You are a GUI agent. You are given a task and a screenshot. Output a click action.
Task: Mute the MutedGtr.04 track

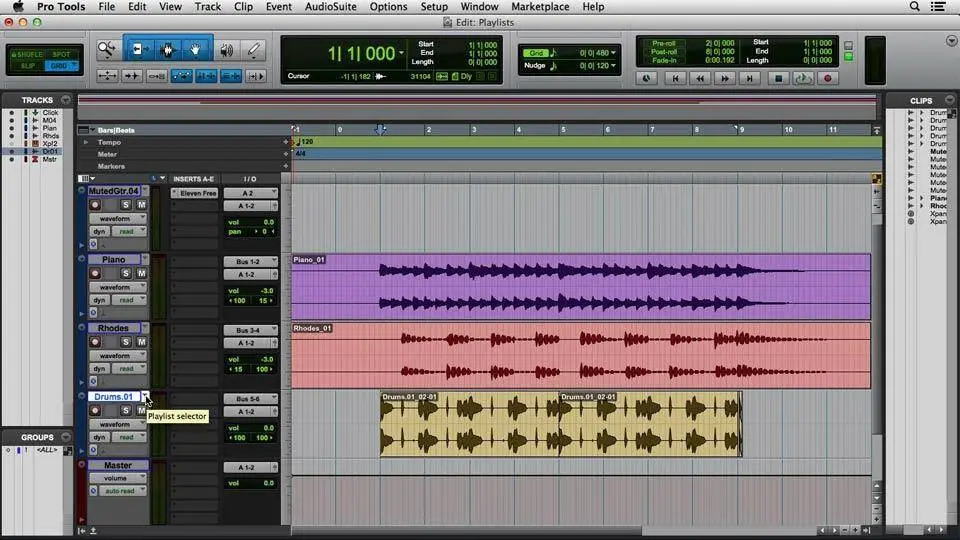[x=141, y=204]
